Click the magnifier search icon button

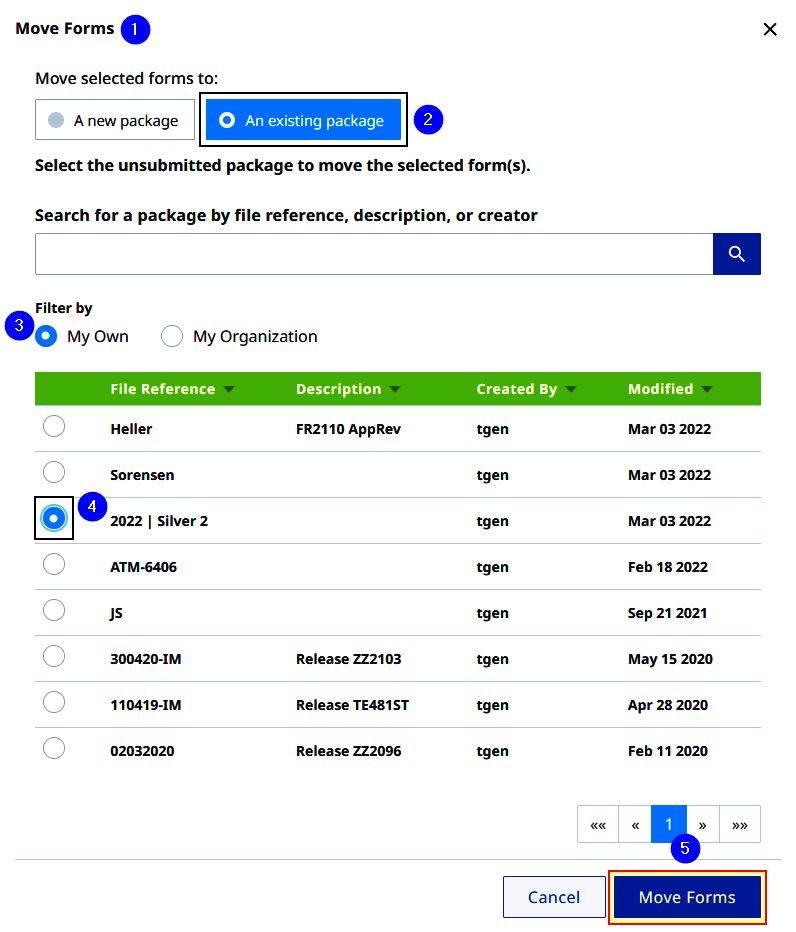pyautogui.click(x=737, y=254)
